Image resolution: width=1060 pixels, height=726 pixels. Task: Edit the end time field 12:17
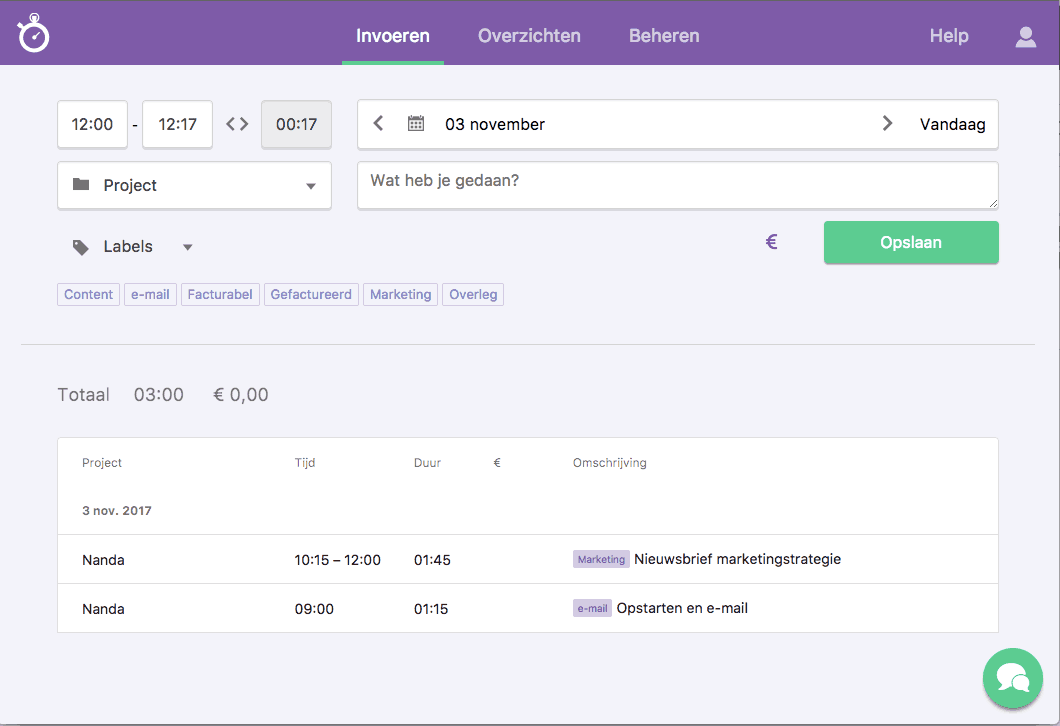click(x=178, y=124)
